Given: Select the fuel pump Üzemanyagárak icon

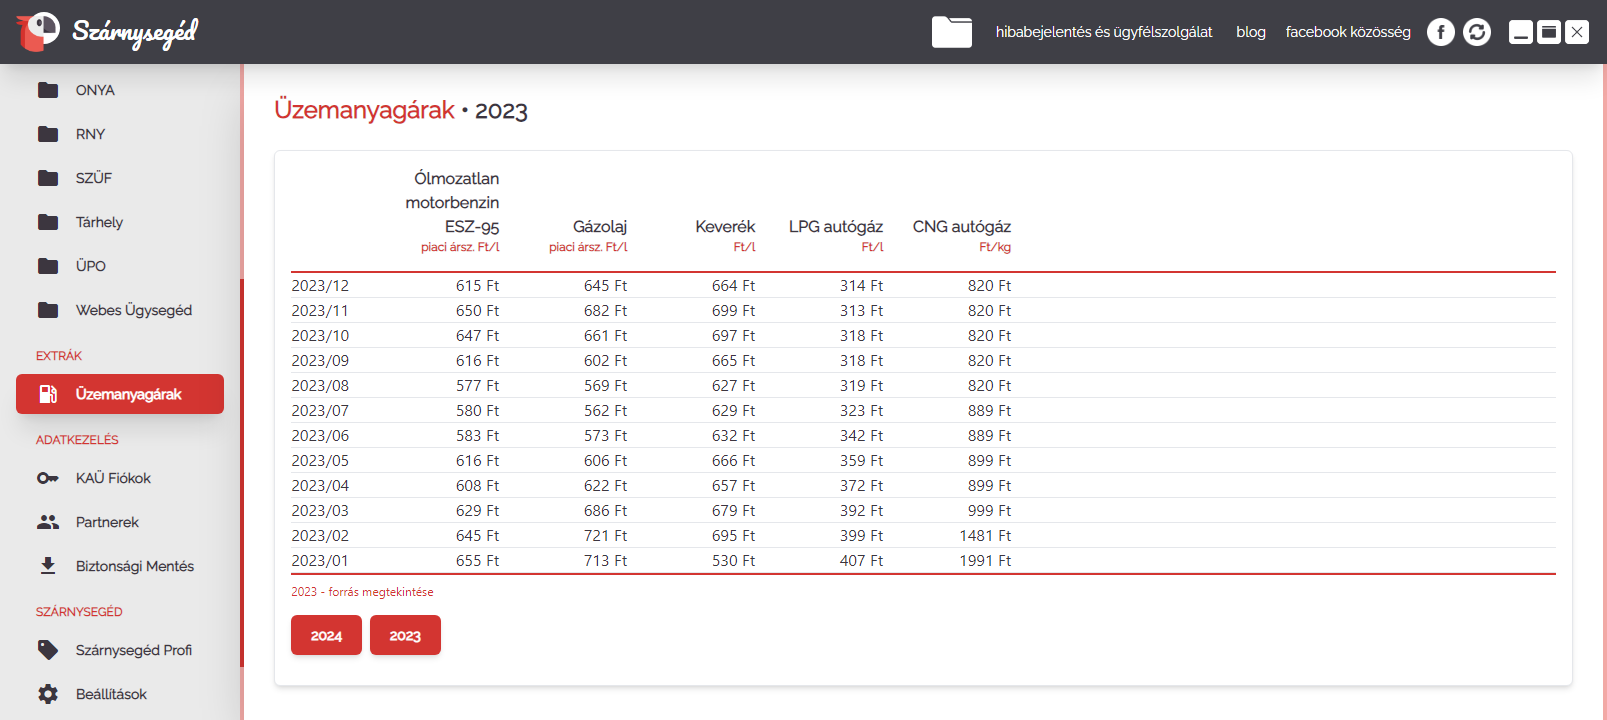Looking at the screenshot, I should [48, 394].
